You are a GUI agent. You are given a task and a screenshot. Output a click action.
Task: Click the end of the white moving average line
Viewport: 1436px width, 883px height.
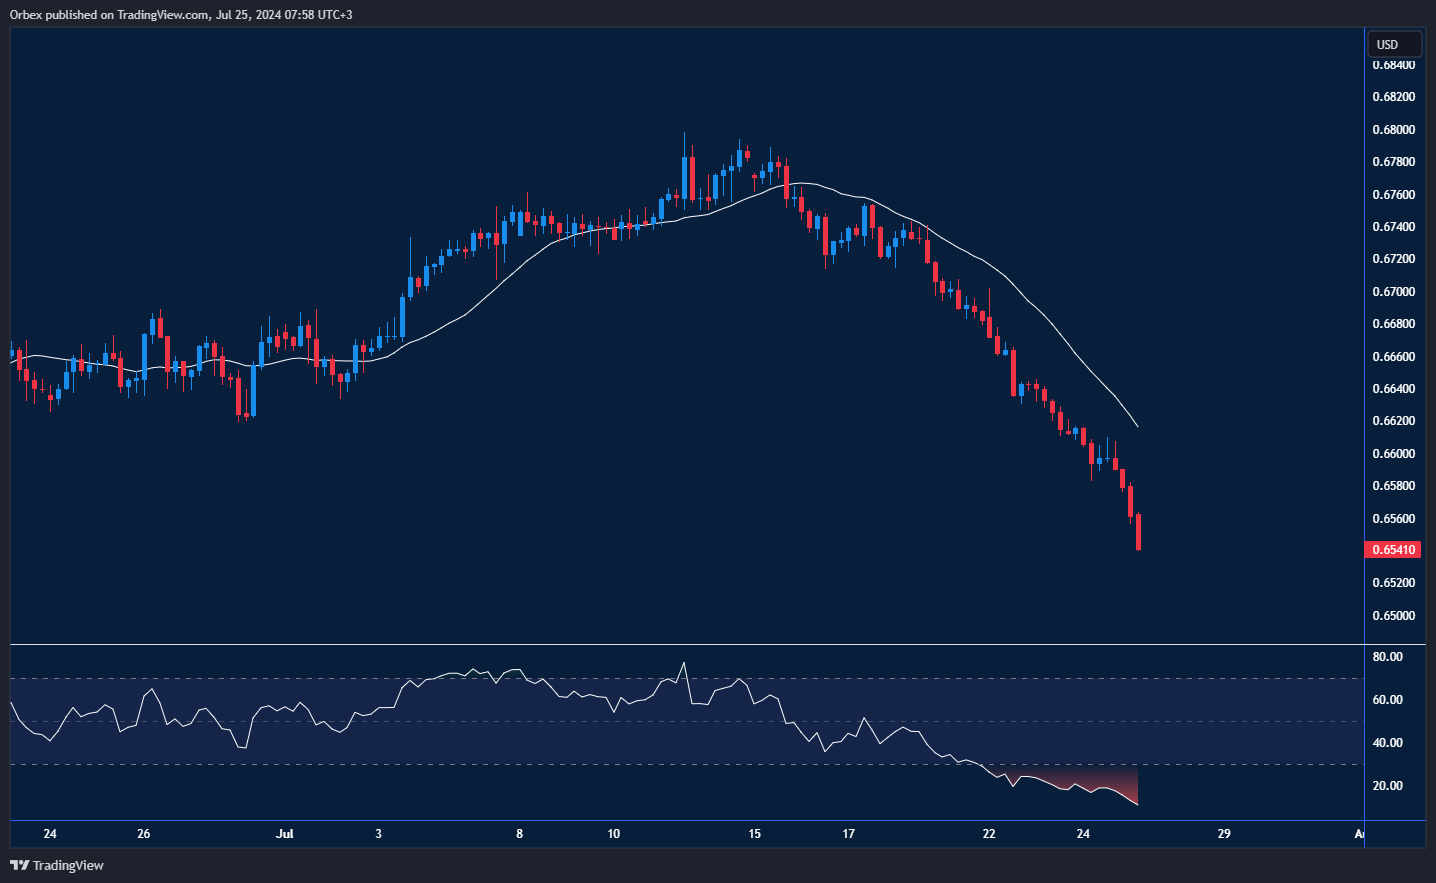coord(1137,427)
